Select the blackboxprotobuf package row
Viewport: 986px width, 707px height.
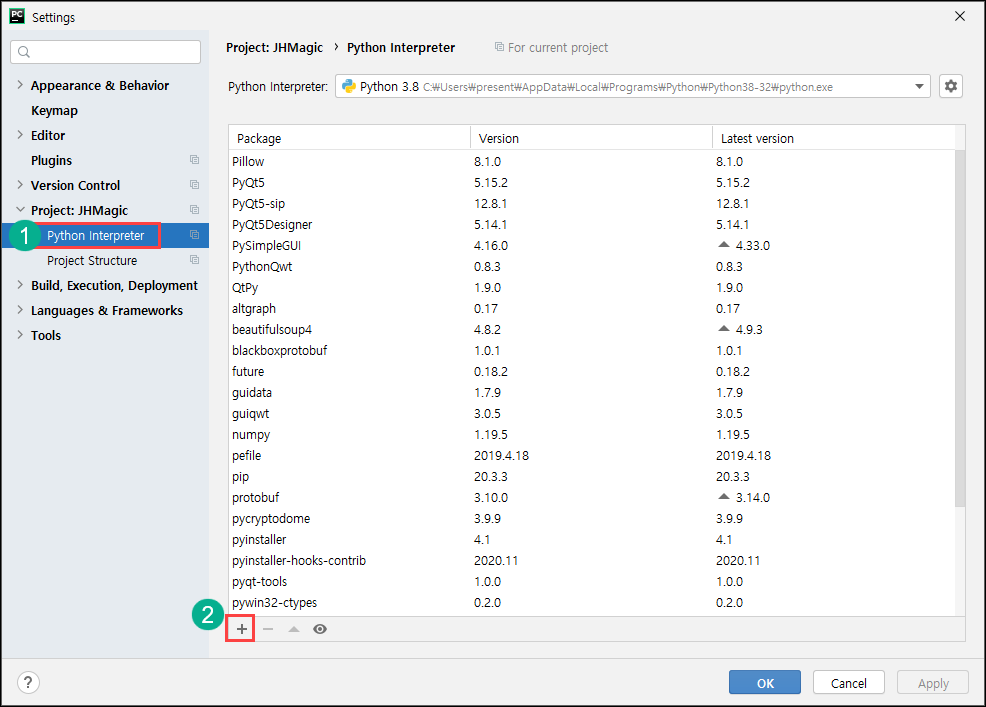591,350
